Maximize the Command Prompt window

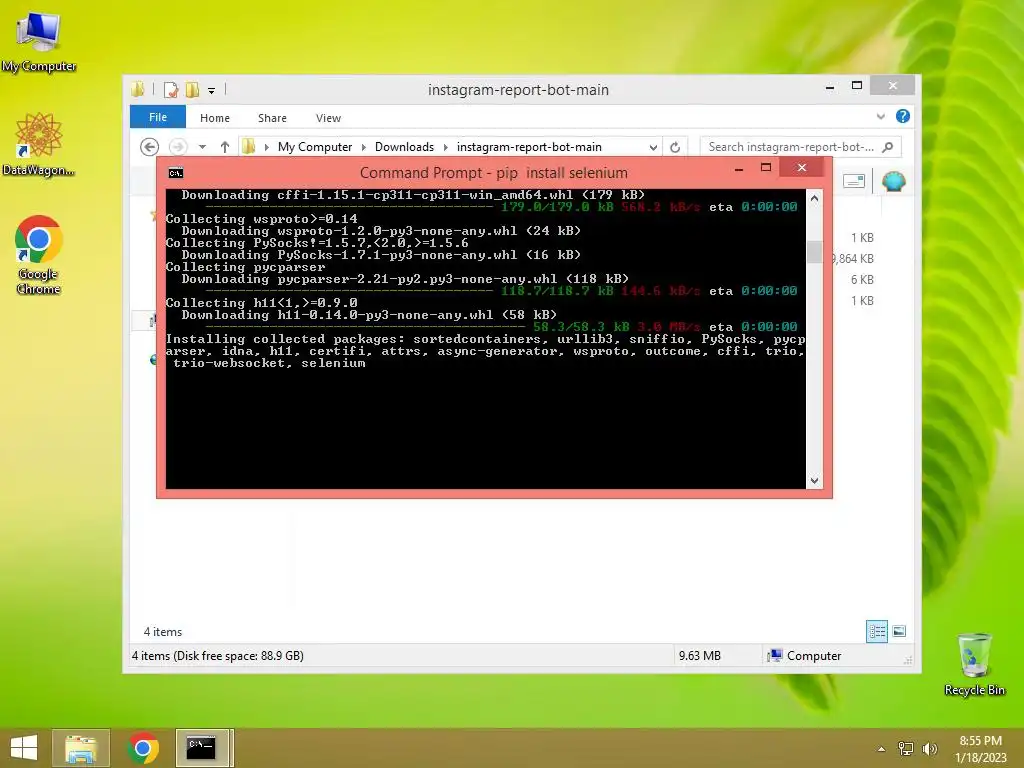(766, 168)
